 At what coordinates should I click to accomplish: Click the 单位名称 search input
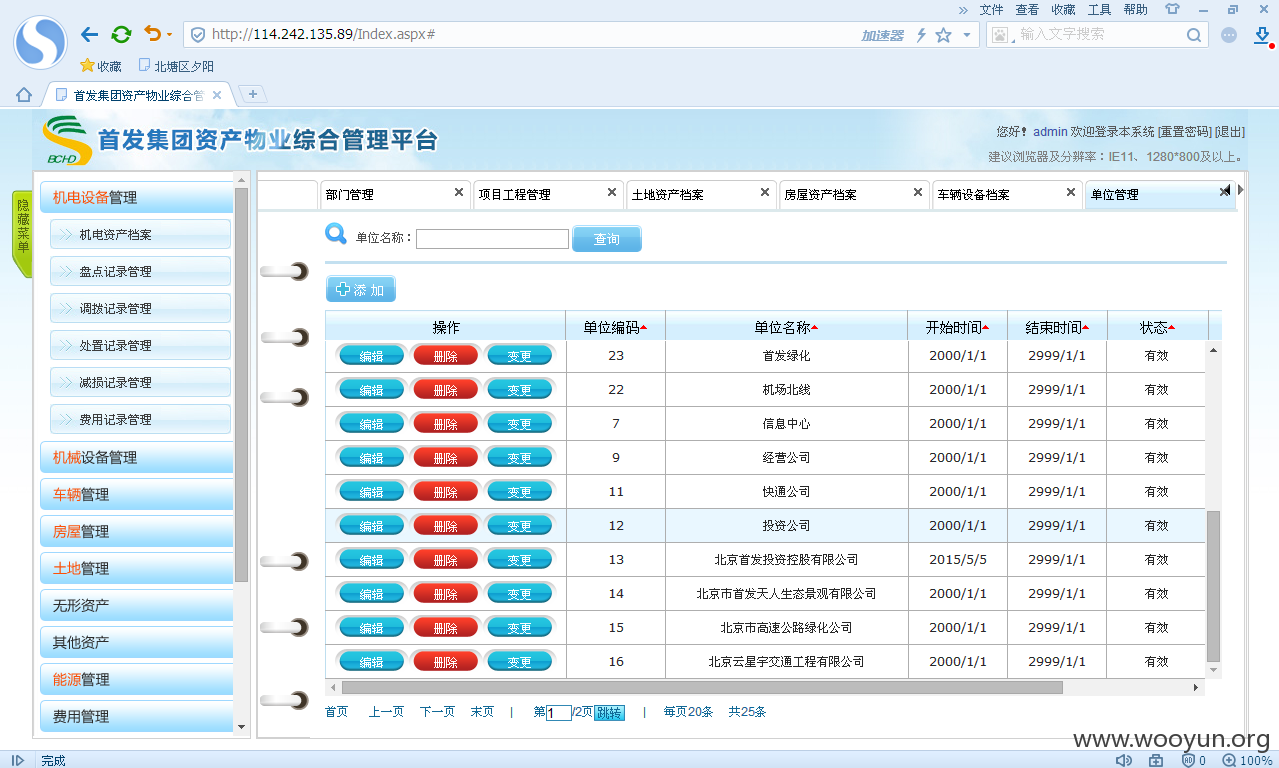tap(492, 239)
